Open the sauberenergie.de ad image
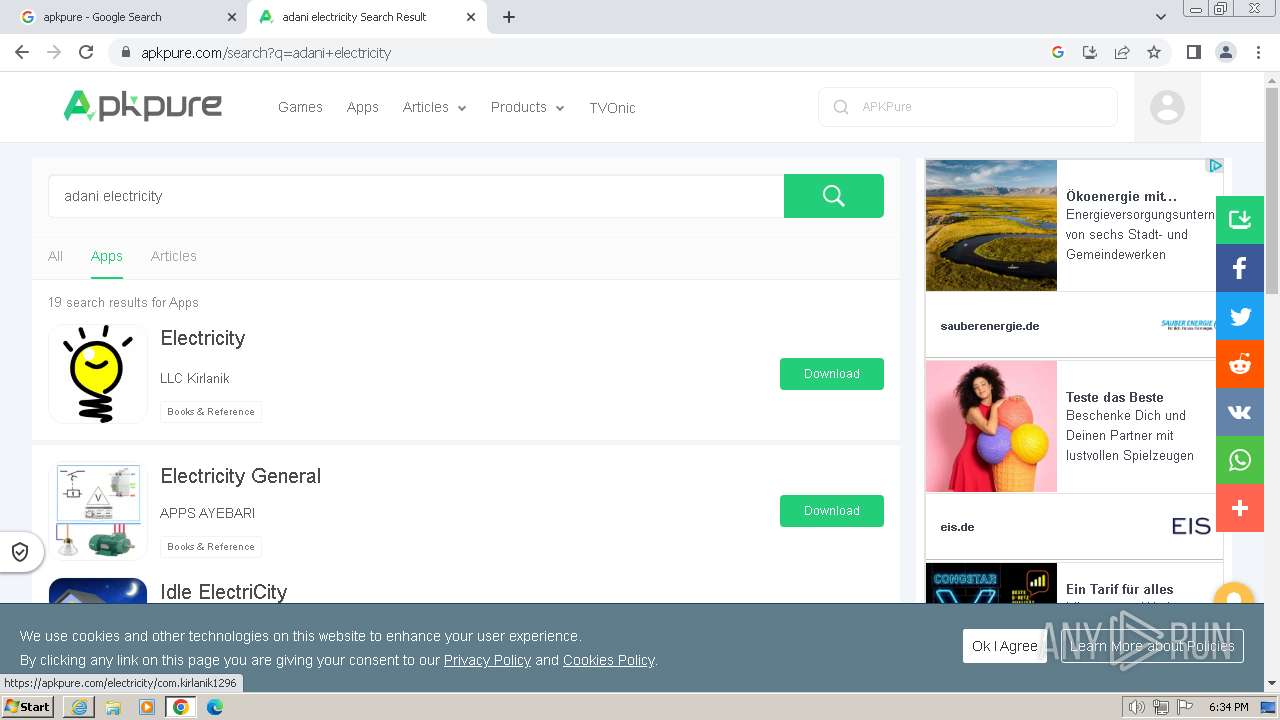 (991, 225)
